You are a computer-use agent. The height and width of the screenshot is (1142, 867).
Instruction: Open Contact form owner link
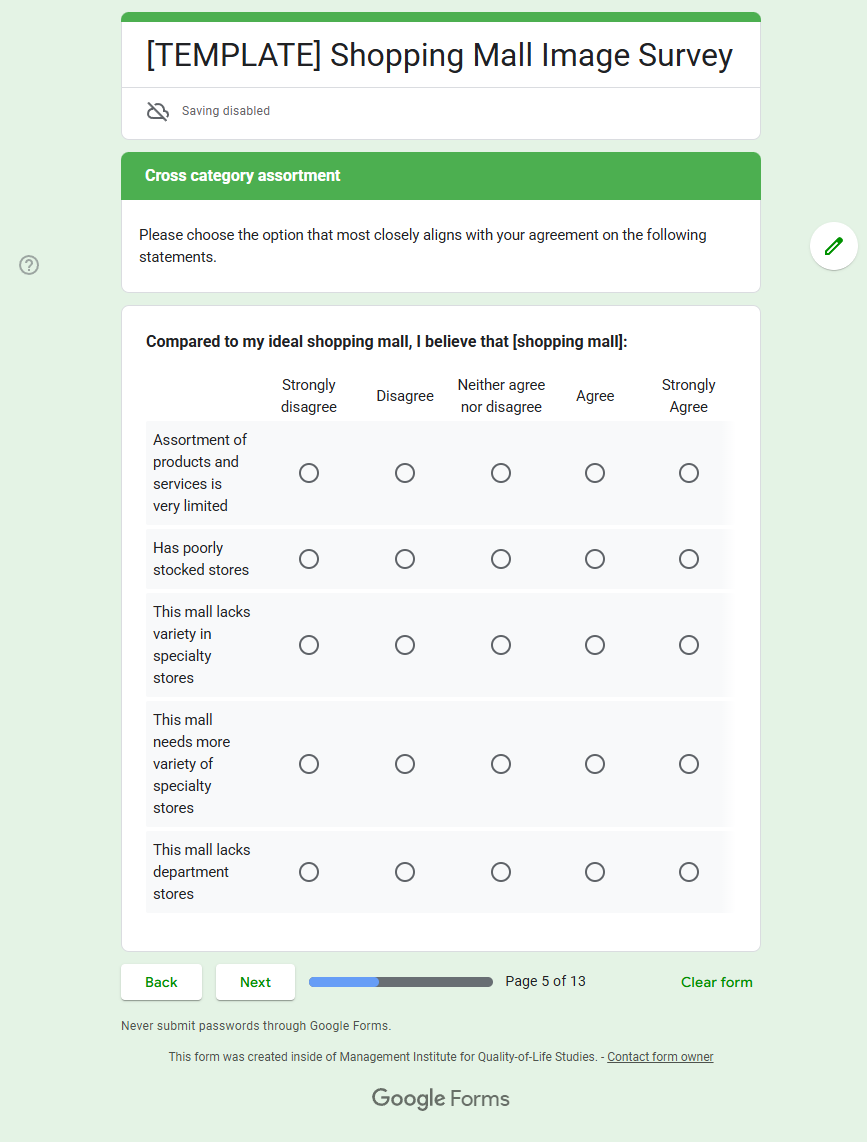pos(660,1057)
